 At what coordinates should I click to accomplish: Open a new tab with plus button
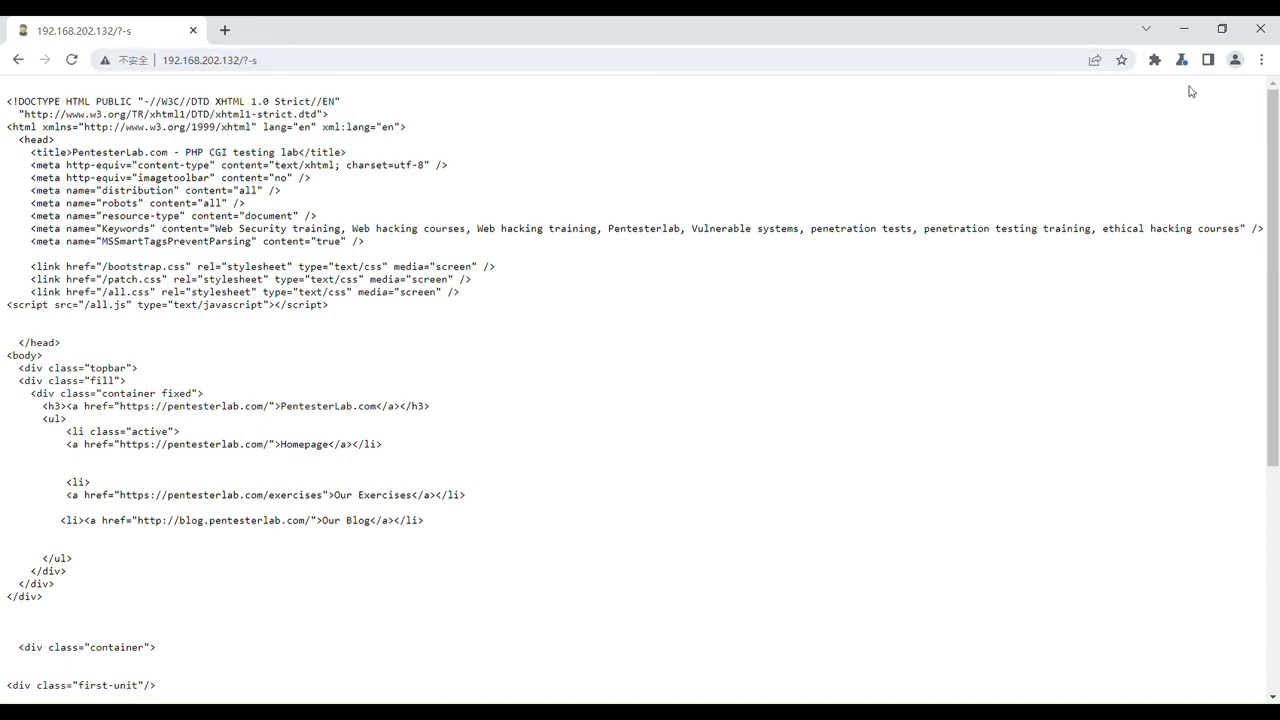pos(225,31)
